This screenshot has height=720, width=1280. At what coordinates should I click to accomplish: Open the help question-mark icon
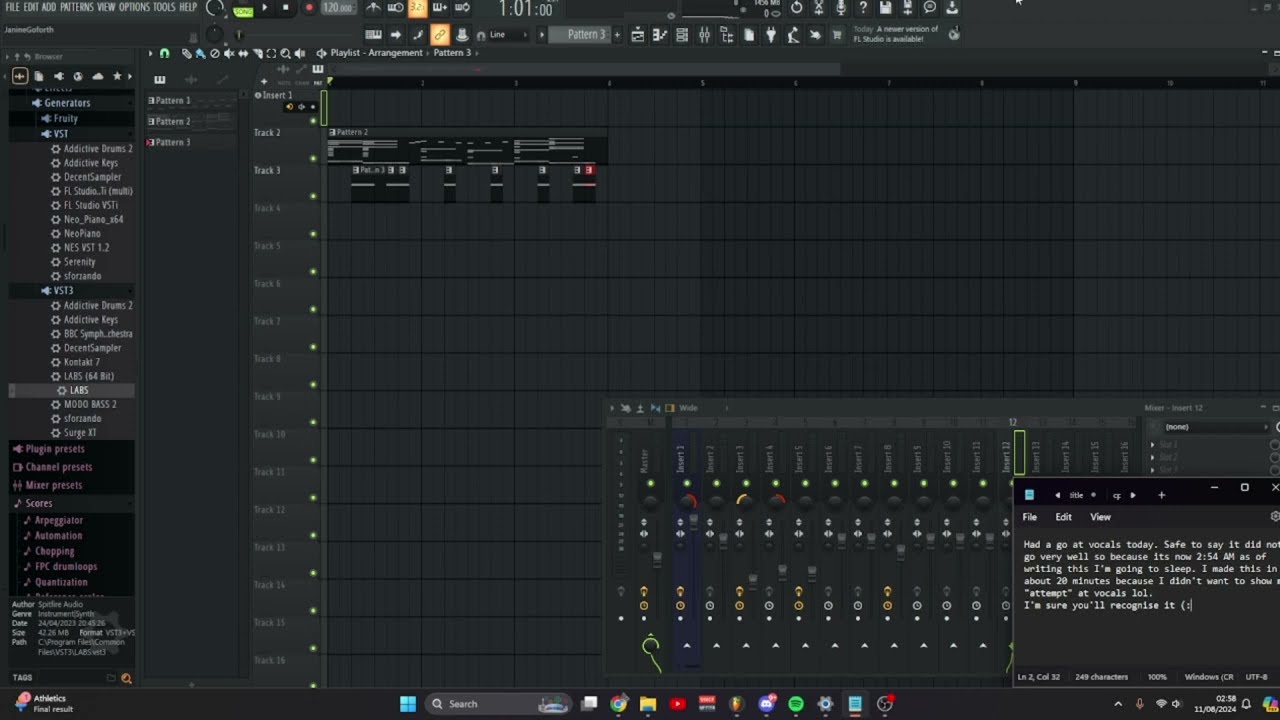coord(863,8)
